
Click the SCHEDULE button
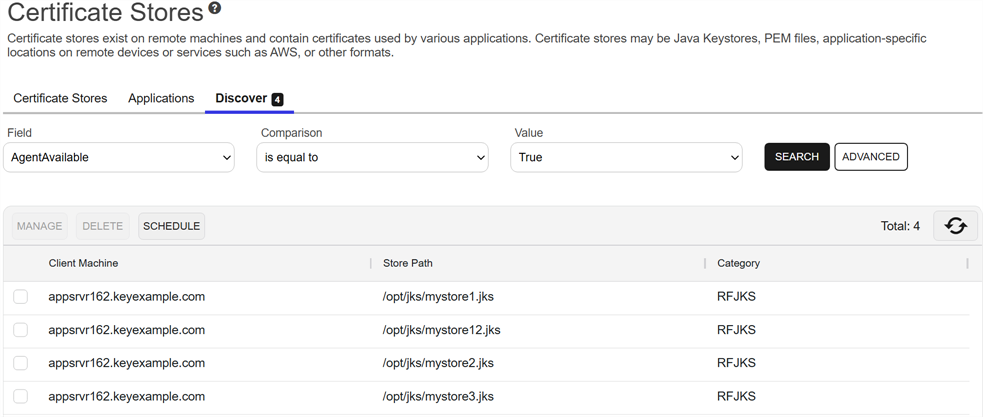(x=171, y=226)
